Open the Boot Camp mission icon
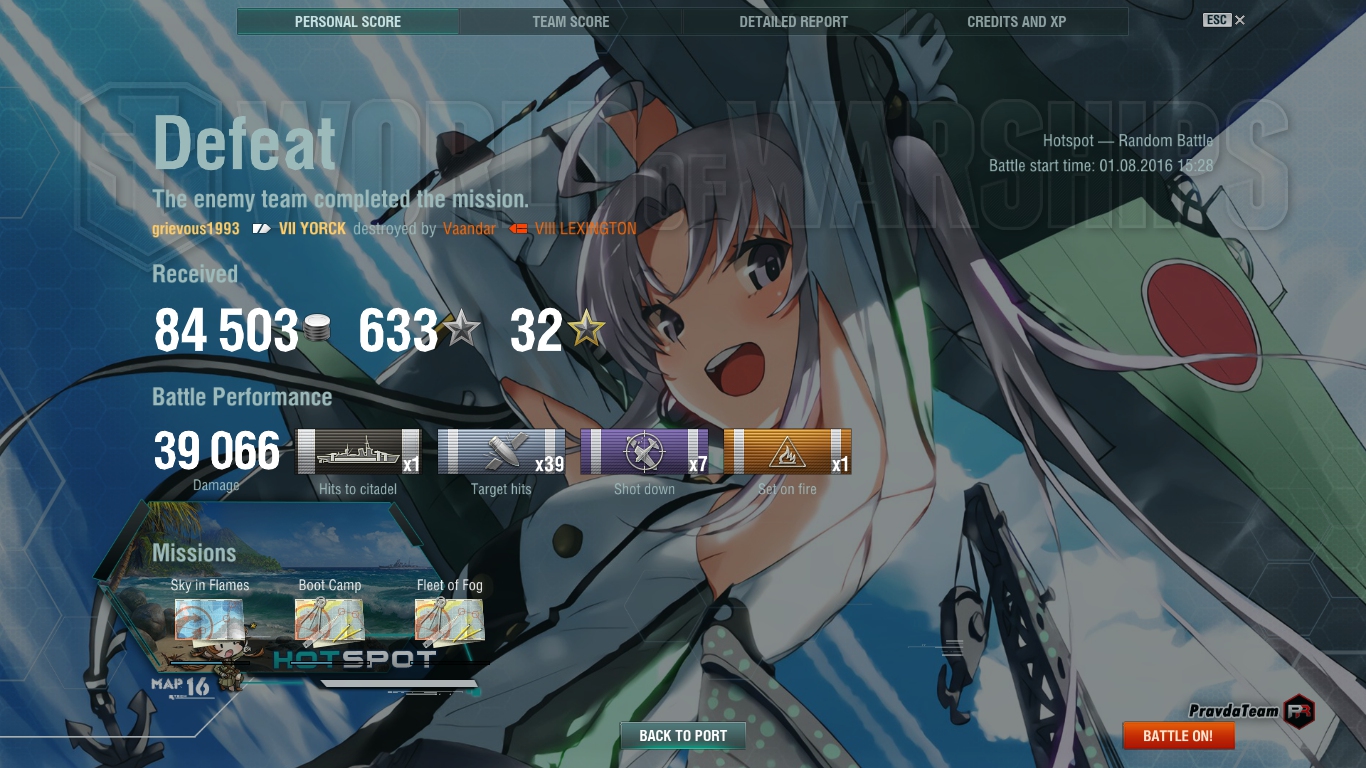Screen dimensions: 1366x768 pyautogui.click(x=329, y=619)
